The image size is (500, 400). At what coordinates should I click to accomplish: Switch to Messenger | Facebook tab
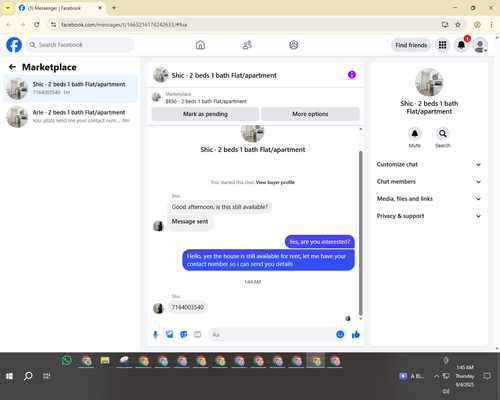60,8
